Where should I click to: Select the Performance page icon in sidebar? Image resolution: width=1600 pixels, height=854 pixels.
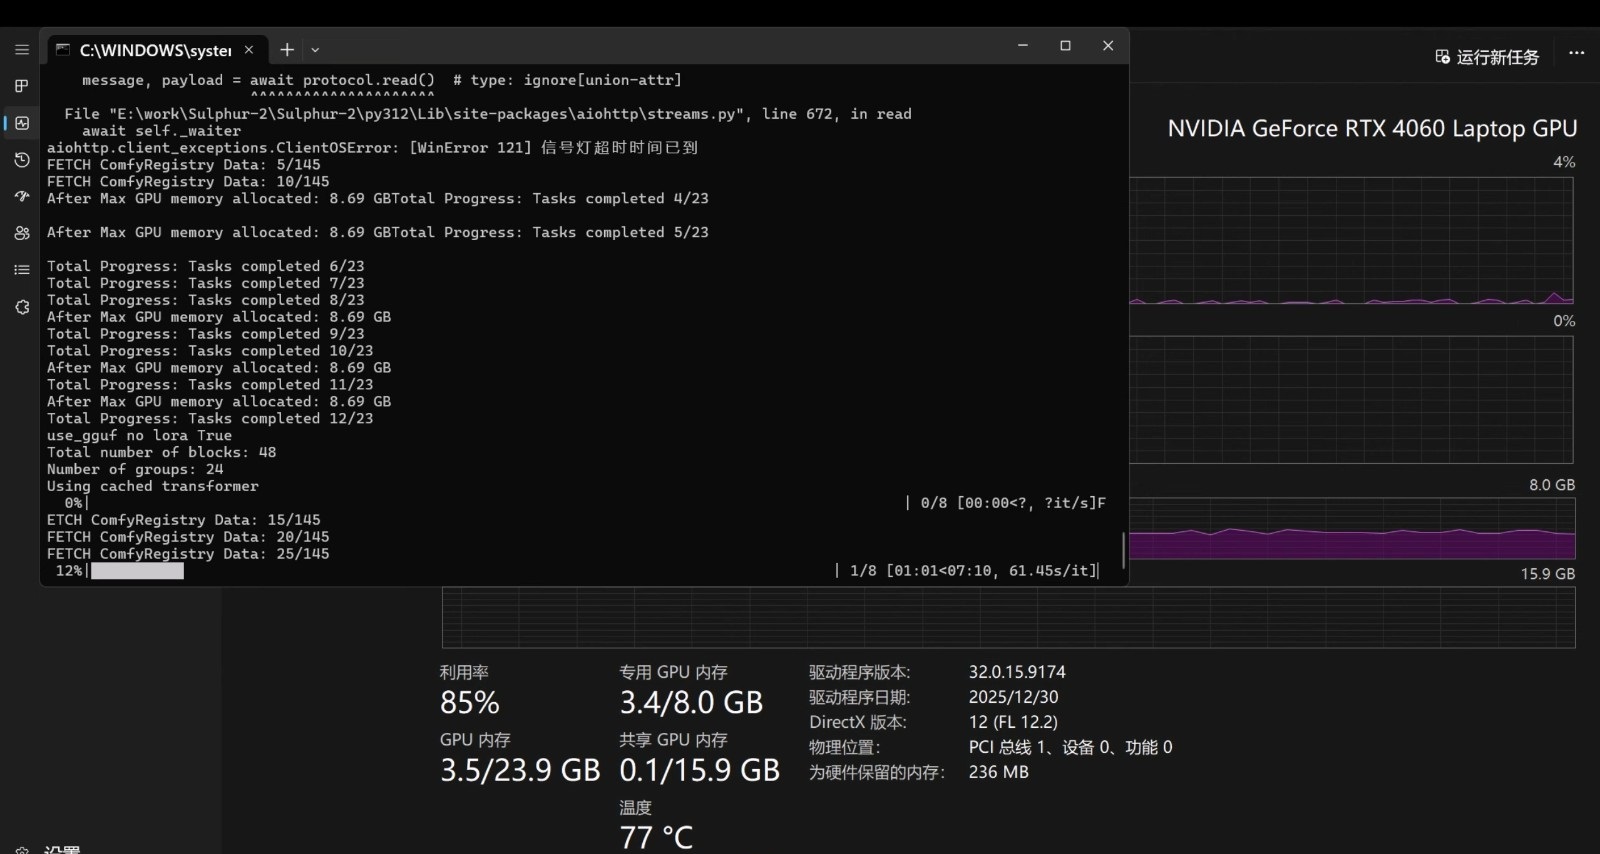click(x=22, y=123)
